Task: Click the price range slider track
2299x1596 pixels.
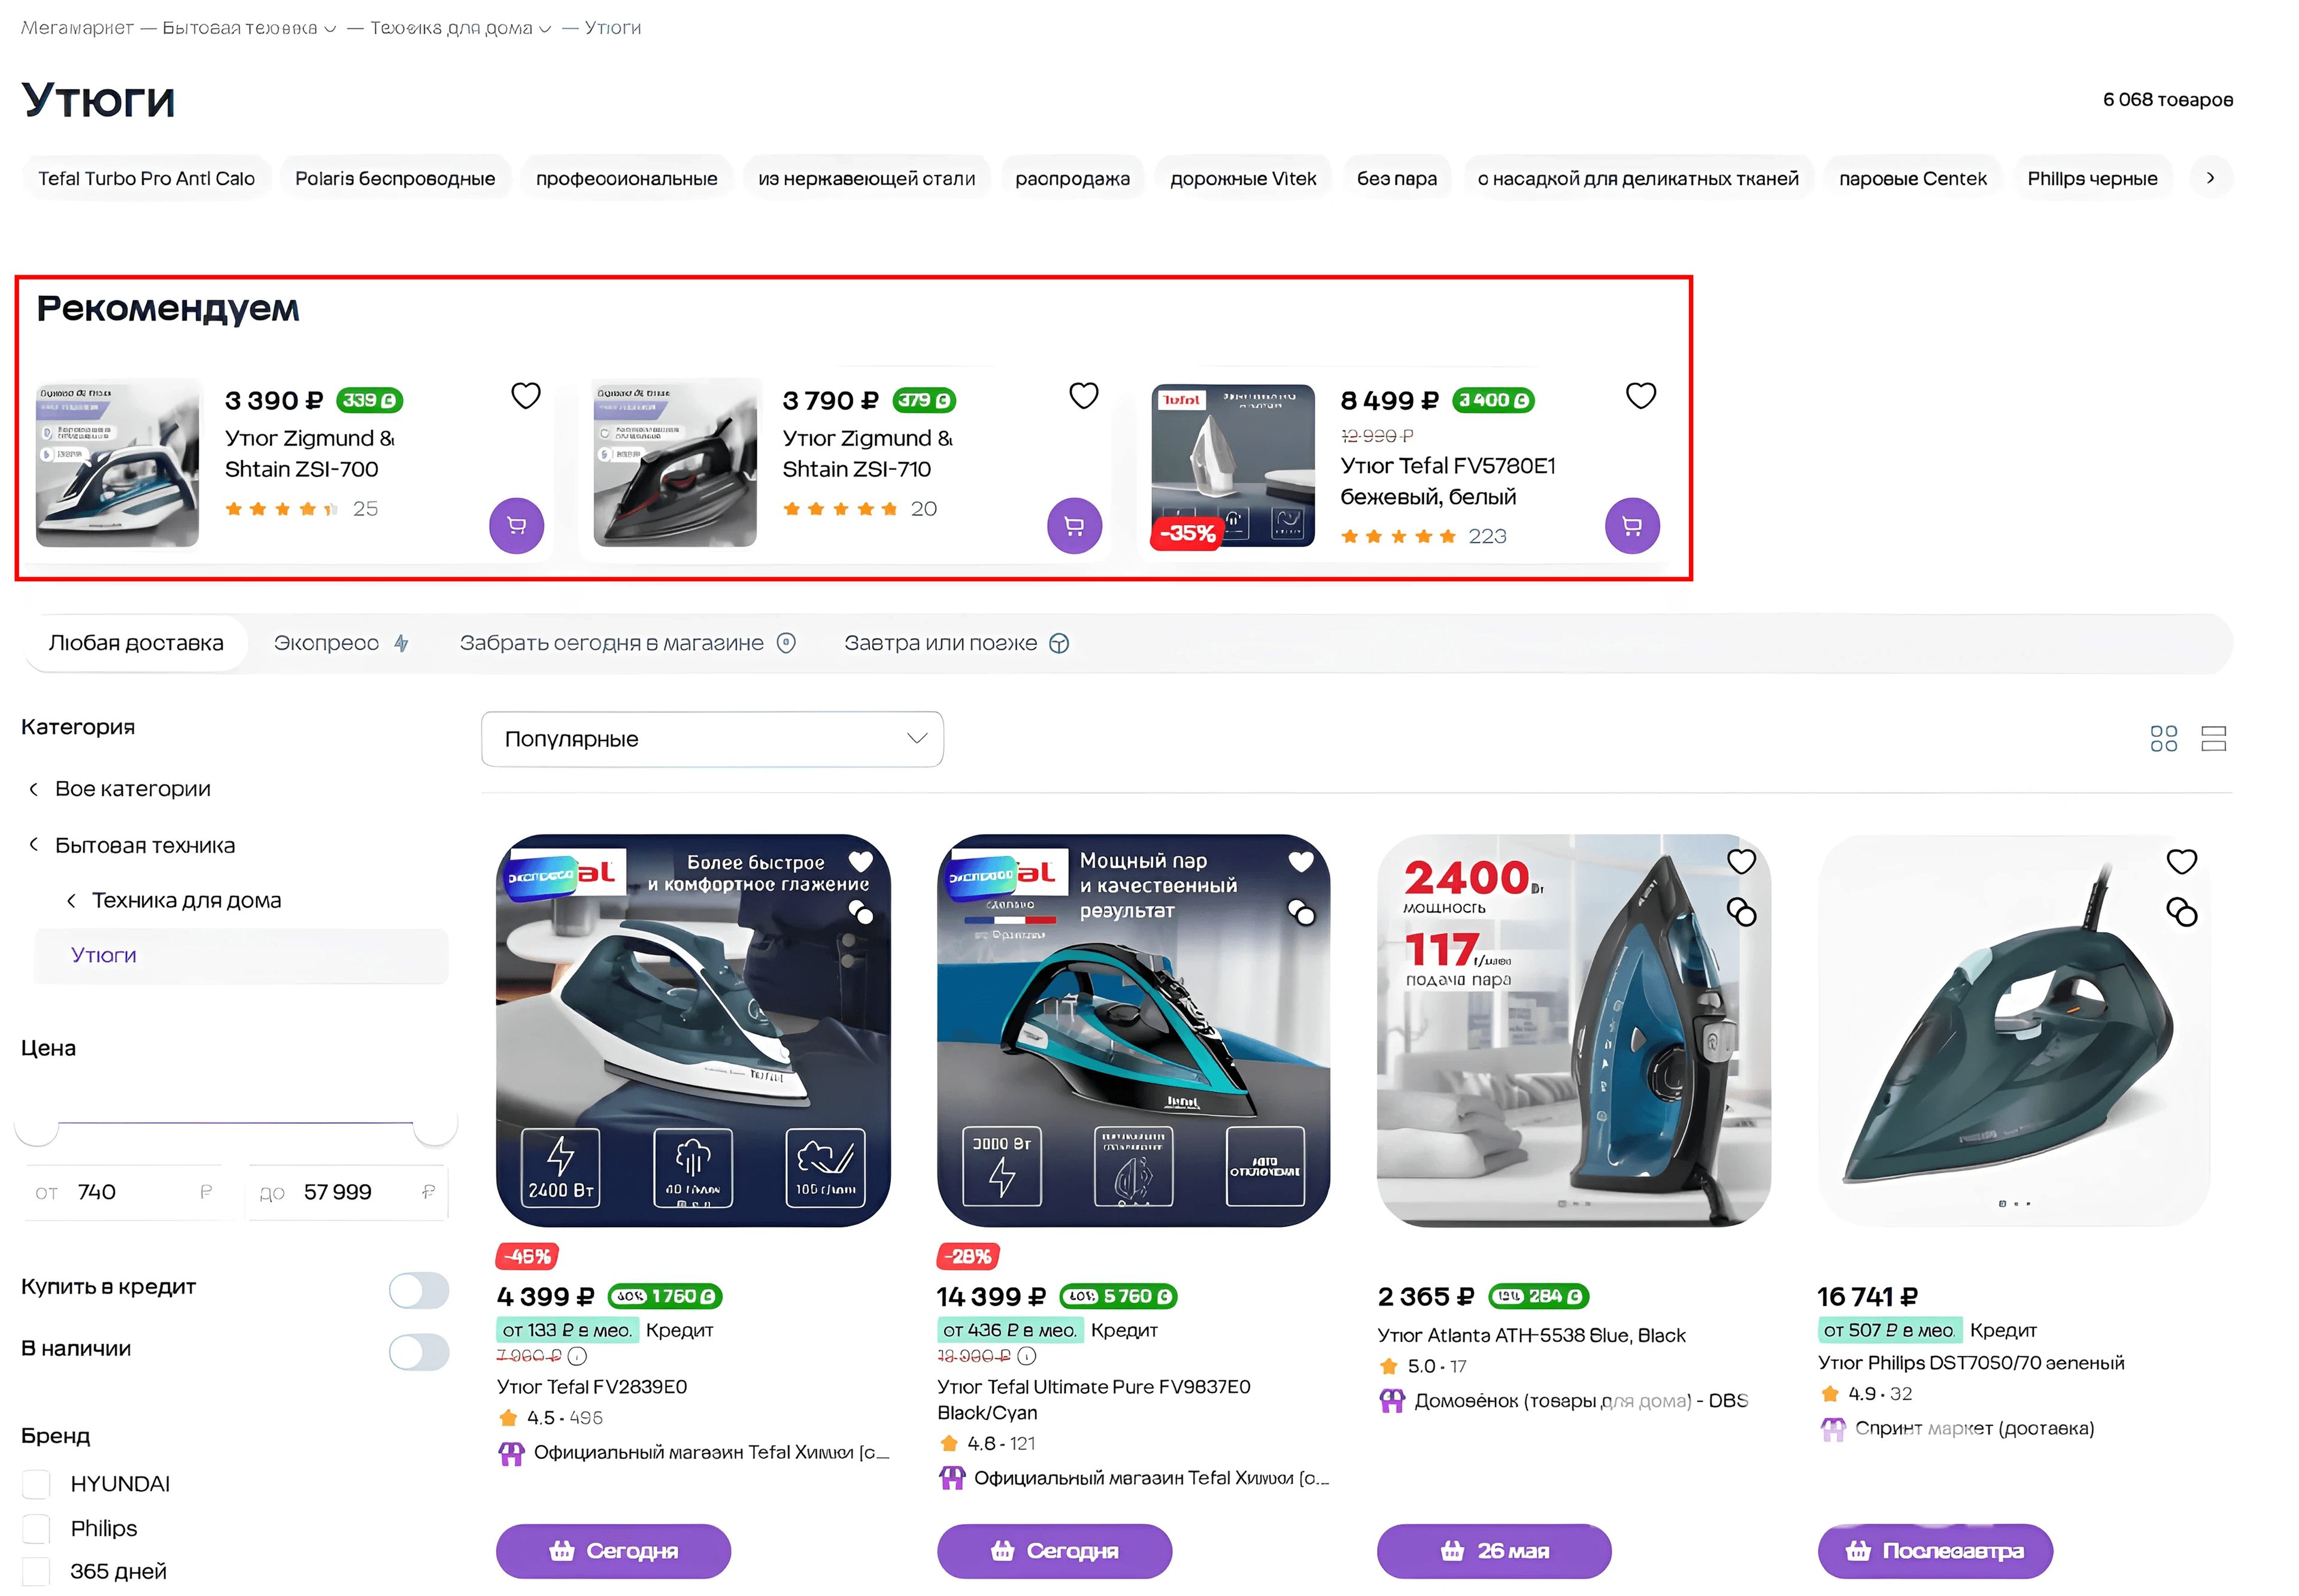Action: [x=236, y=1123]
